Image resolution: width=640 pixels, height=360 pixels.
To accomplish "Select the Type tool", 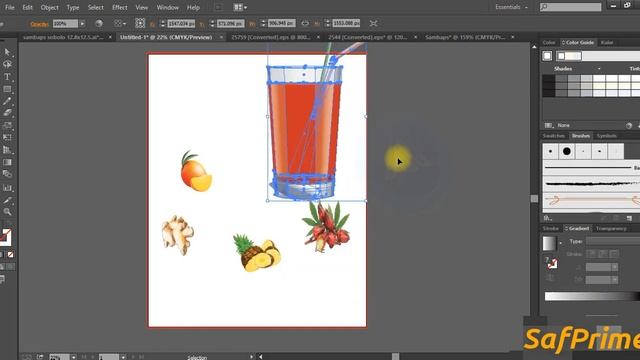I will pos(7,77).
